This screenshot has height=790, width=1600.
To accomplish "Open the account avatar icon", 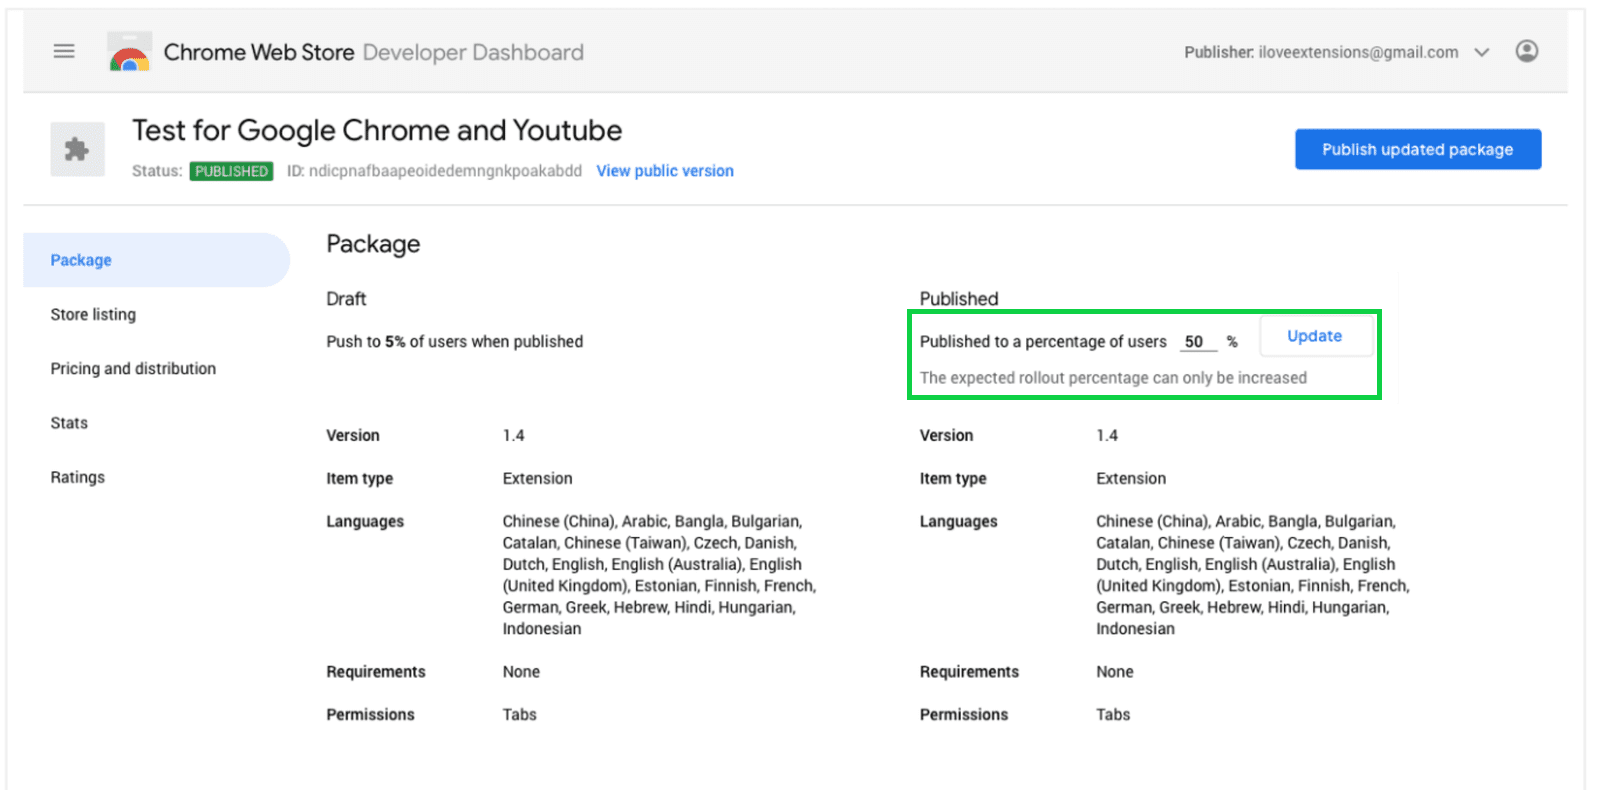I will coord(1526,51).
